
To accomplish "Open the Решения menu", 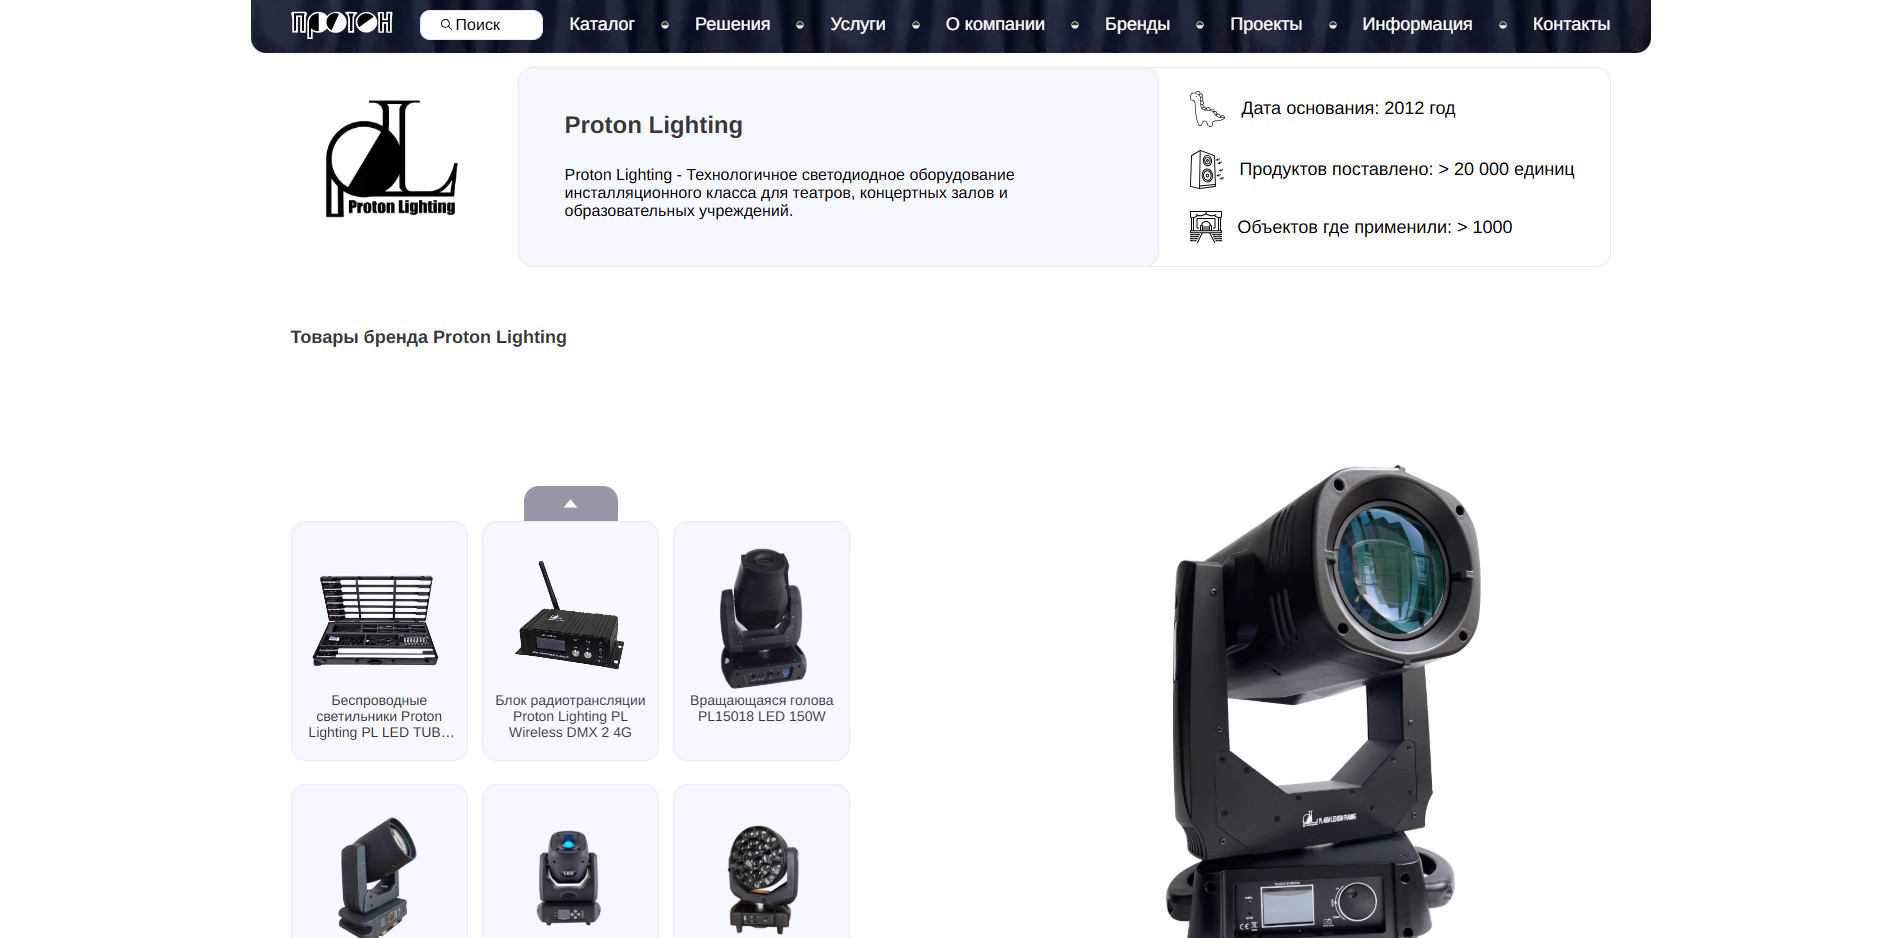I will click(733, 24).
